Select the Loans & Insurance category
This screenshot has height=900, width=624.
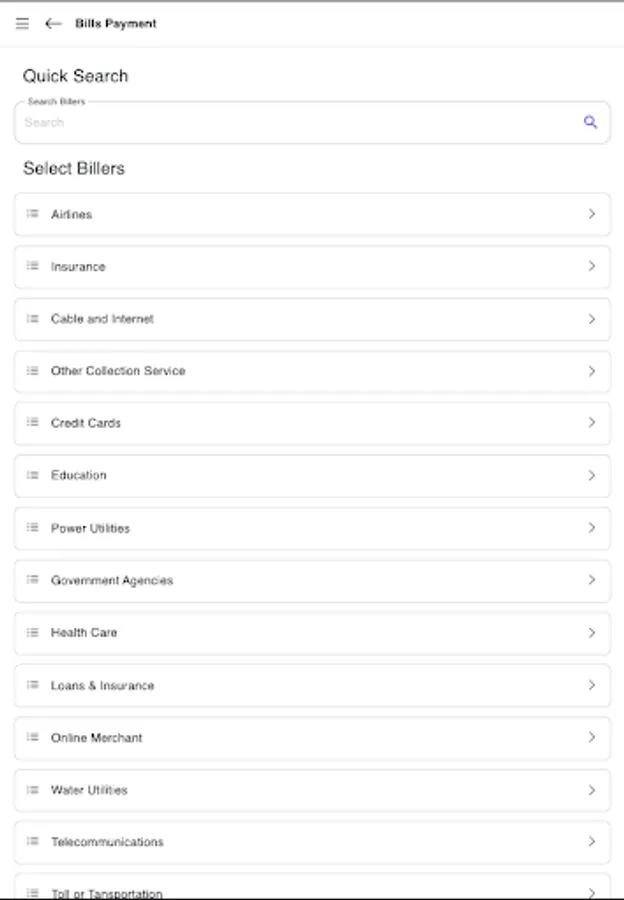pos(102,685)
